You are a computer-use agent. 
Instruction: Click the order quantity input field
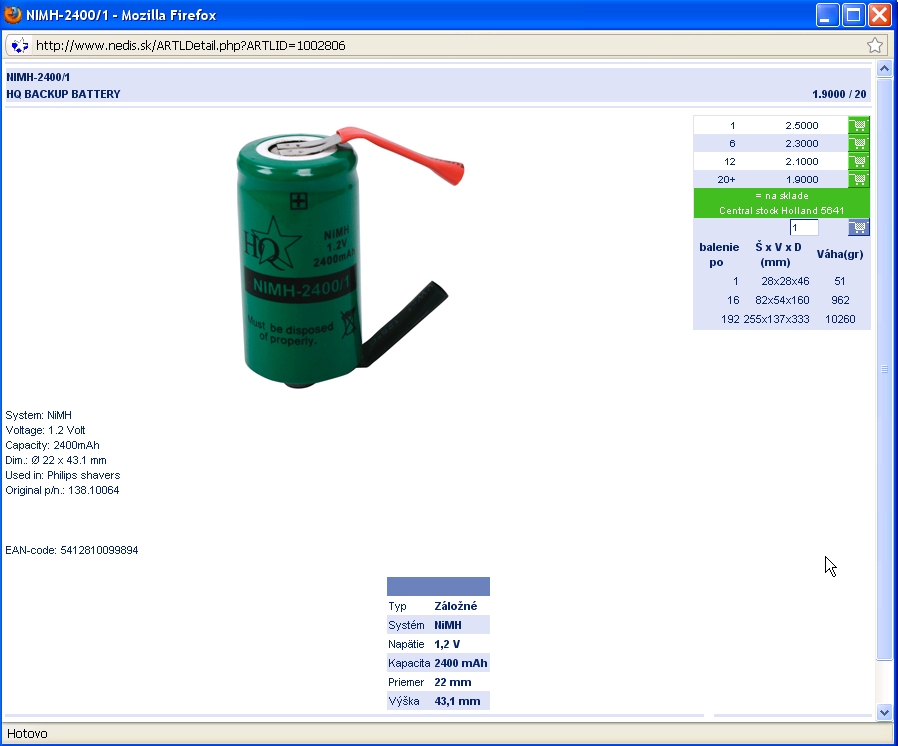[804, 227]
